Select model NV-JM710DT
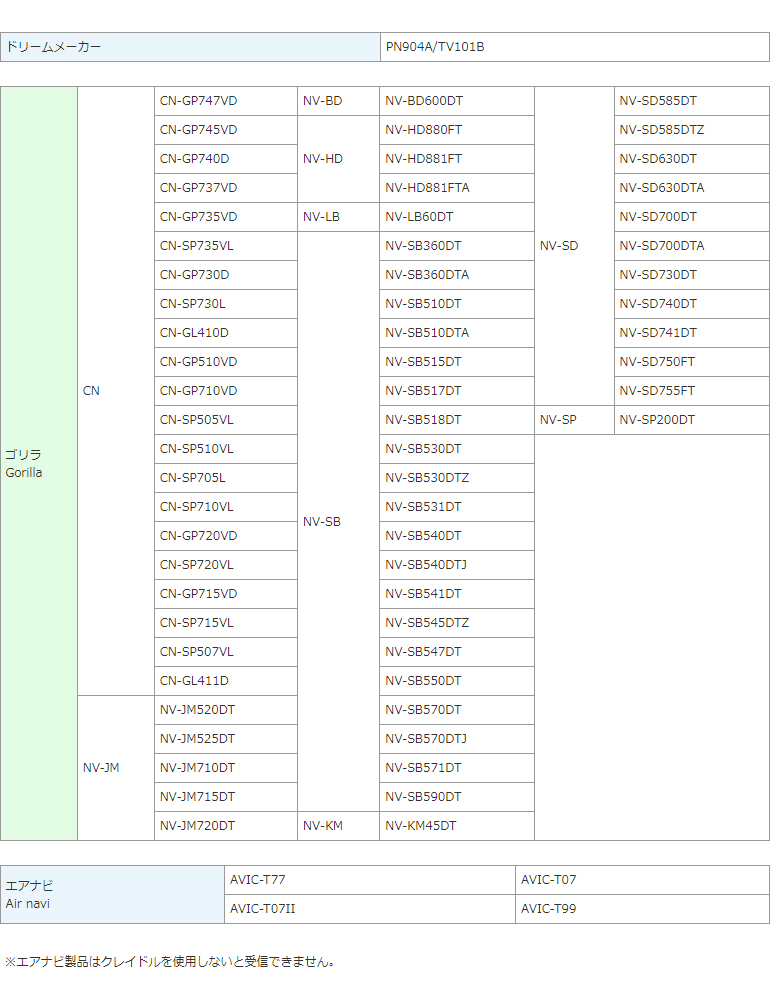This screenshot has height=1000, width=770. (226, 768)
